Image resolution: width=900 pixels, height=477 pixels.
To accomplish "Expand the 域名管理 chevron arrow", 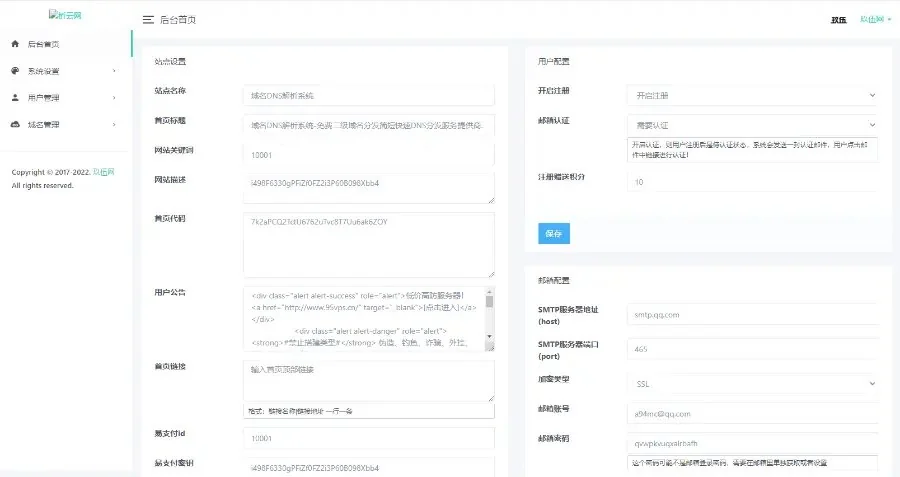I will (x=114, y=125).
